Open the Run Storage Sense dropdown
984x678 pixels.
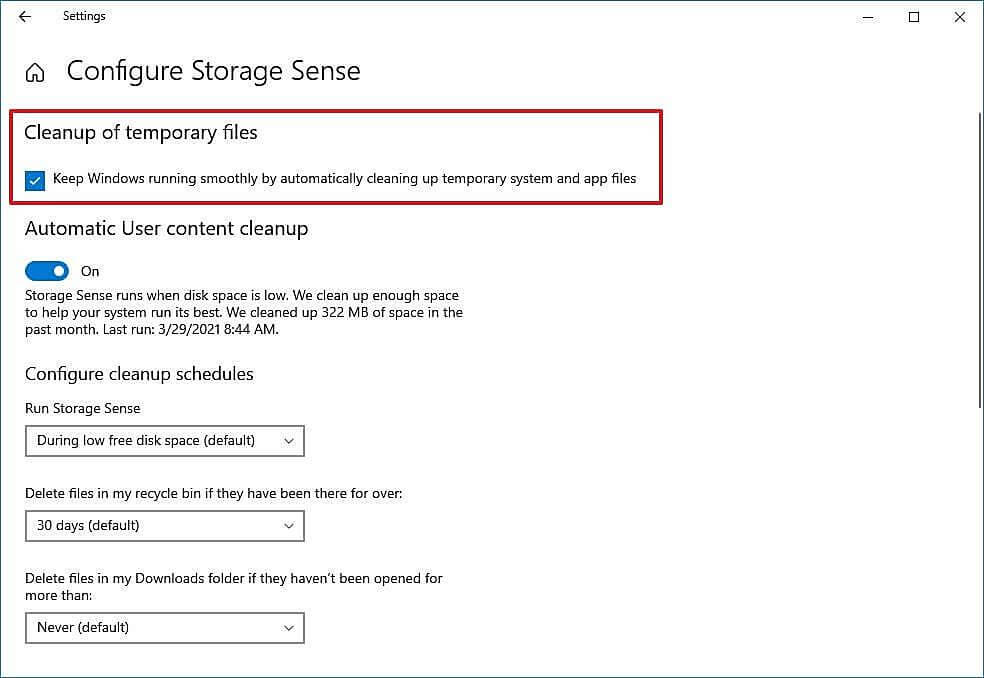(164, 441)
